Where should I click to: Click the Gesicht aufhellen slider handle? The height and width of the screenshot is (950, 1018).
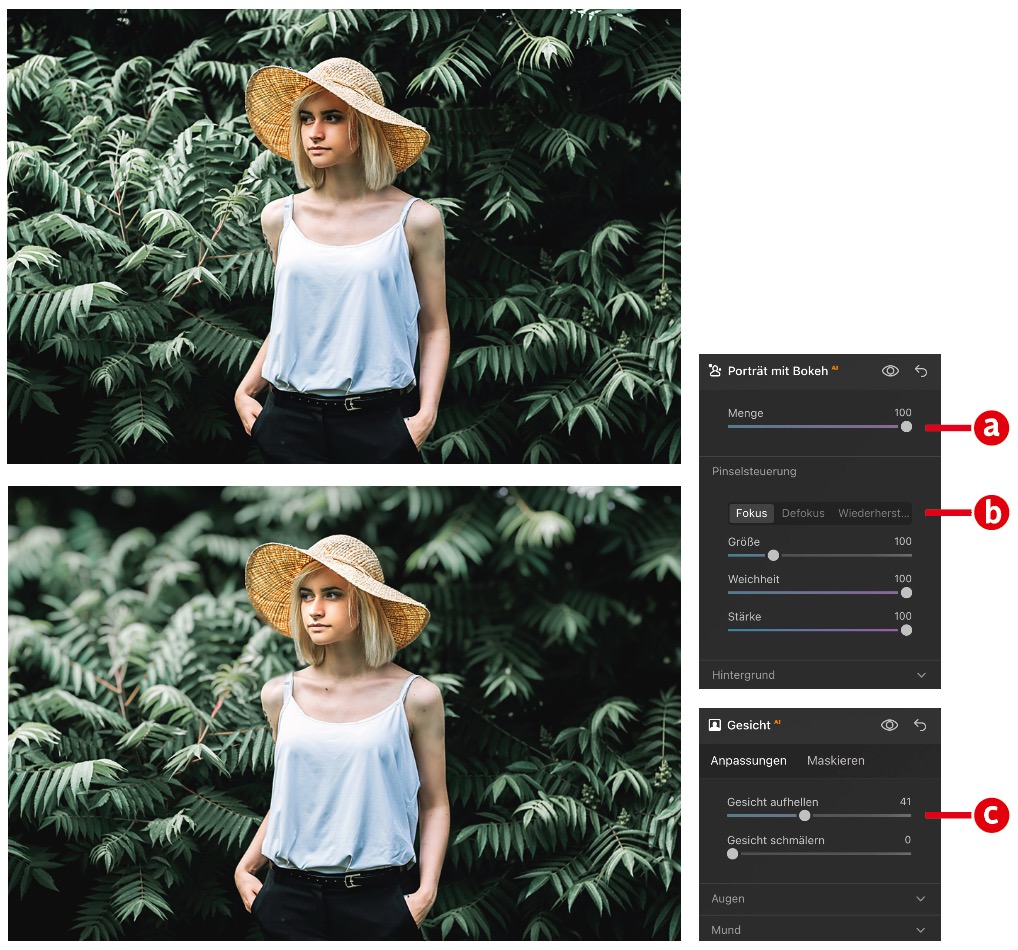point(804,816)
